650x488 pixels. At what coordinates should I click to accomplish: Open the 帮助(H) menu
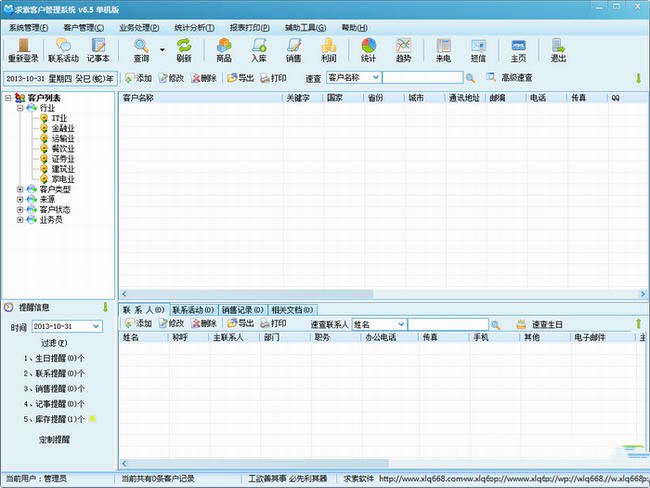(354, 28)
